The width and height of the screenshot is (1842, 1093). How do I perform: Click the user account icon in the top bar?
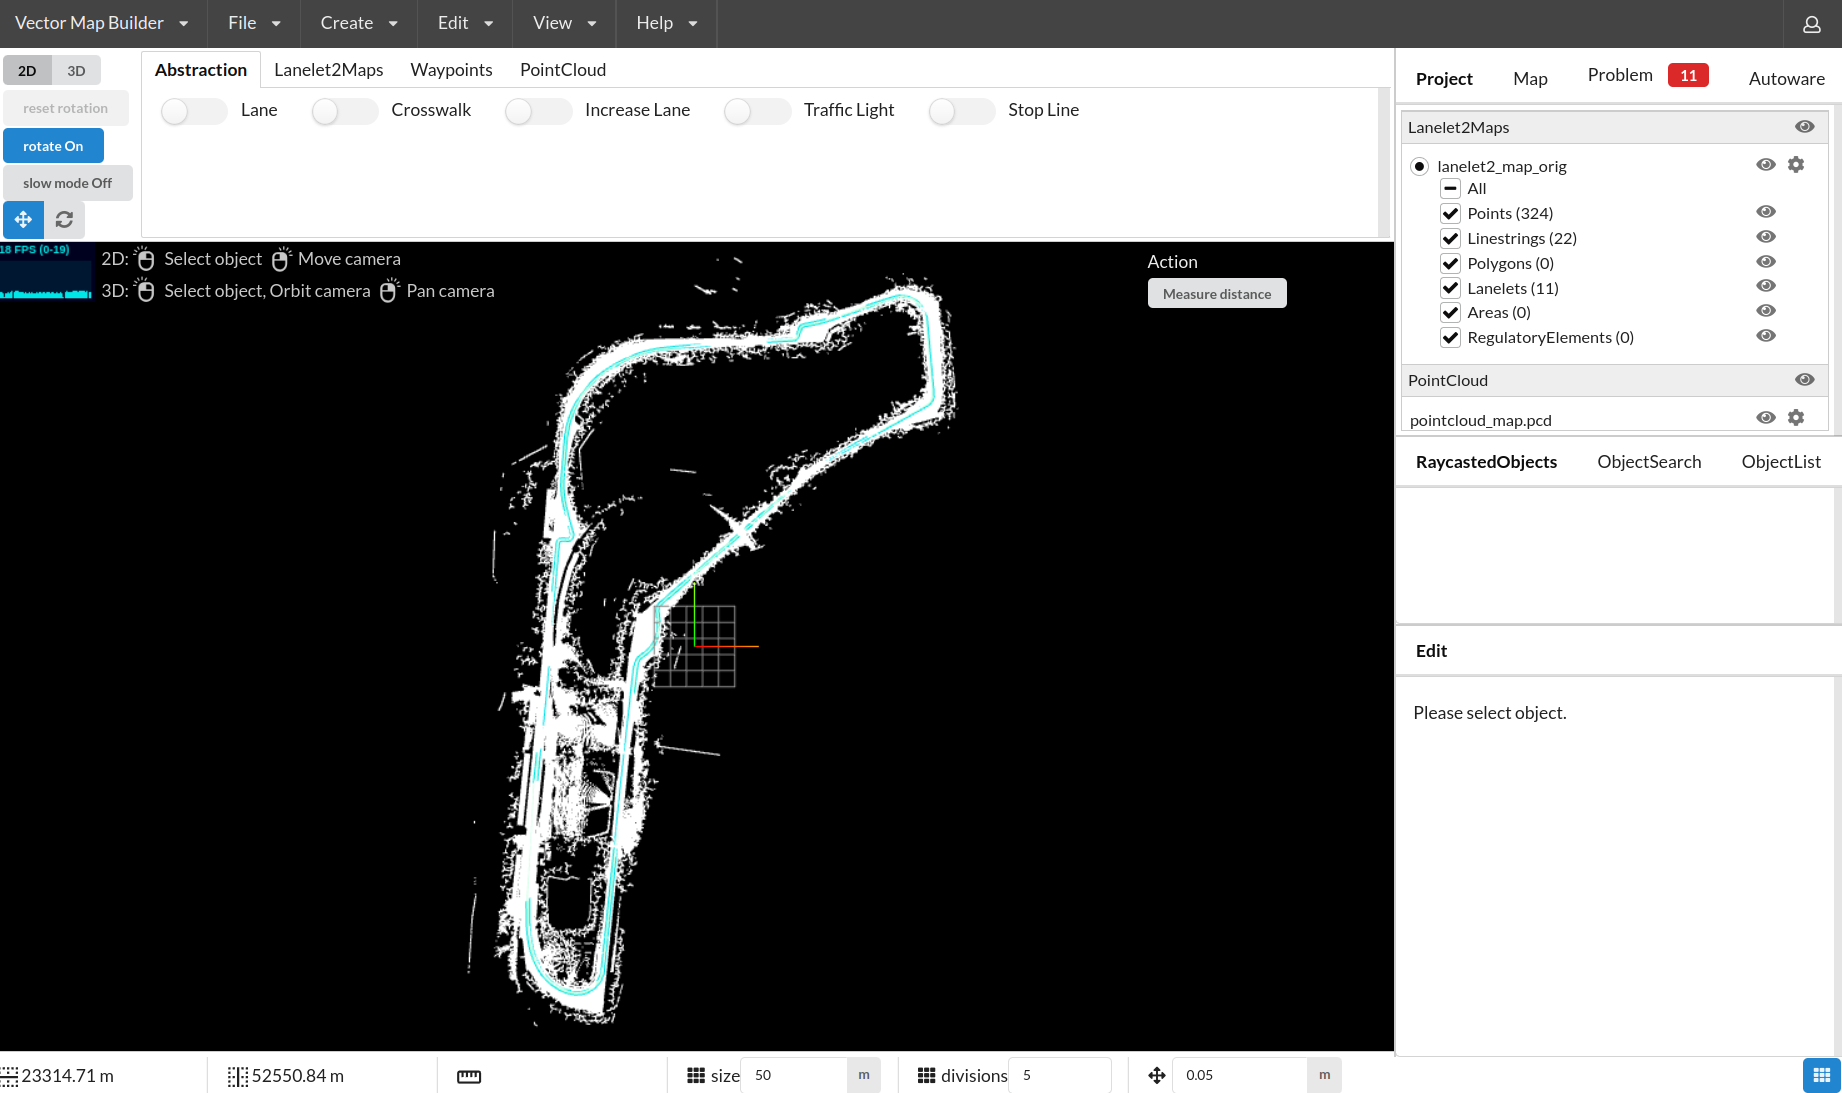(x=1811, y=25)
